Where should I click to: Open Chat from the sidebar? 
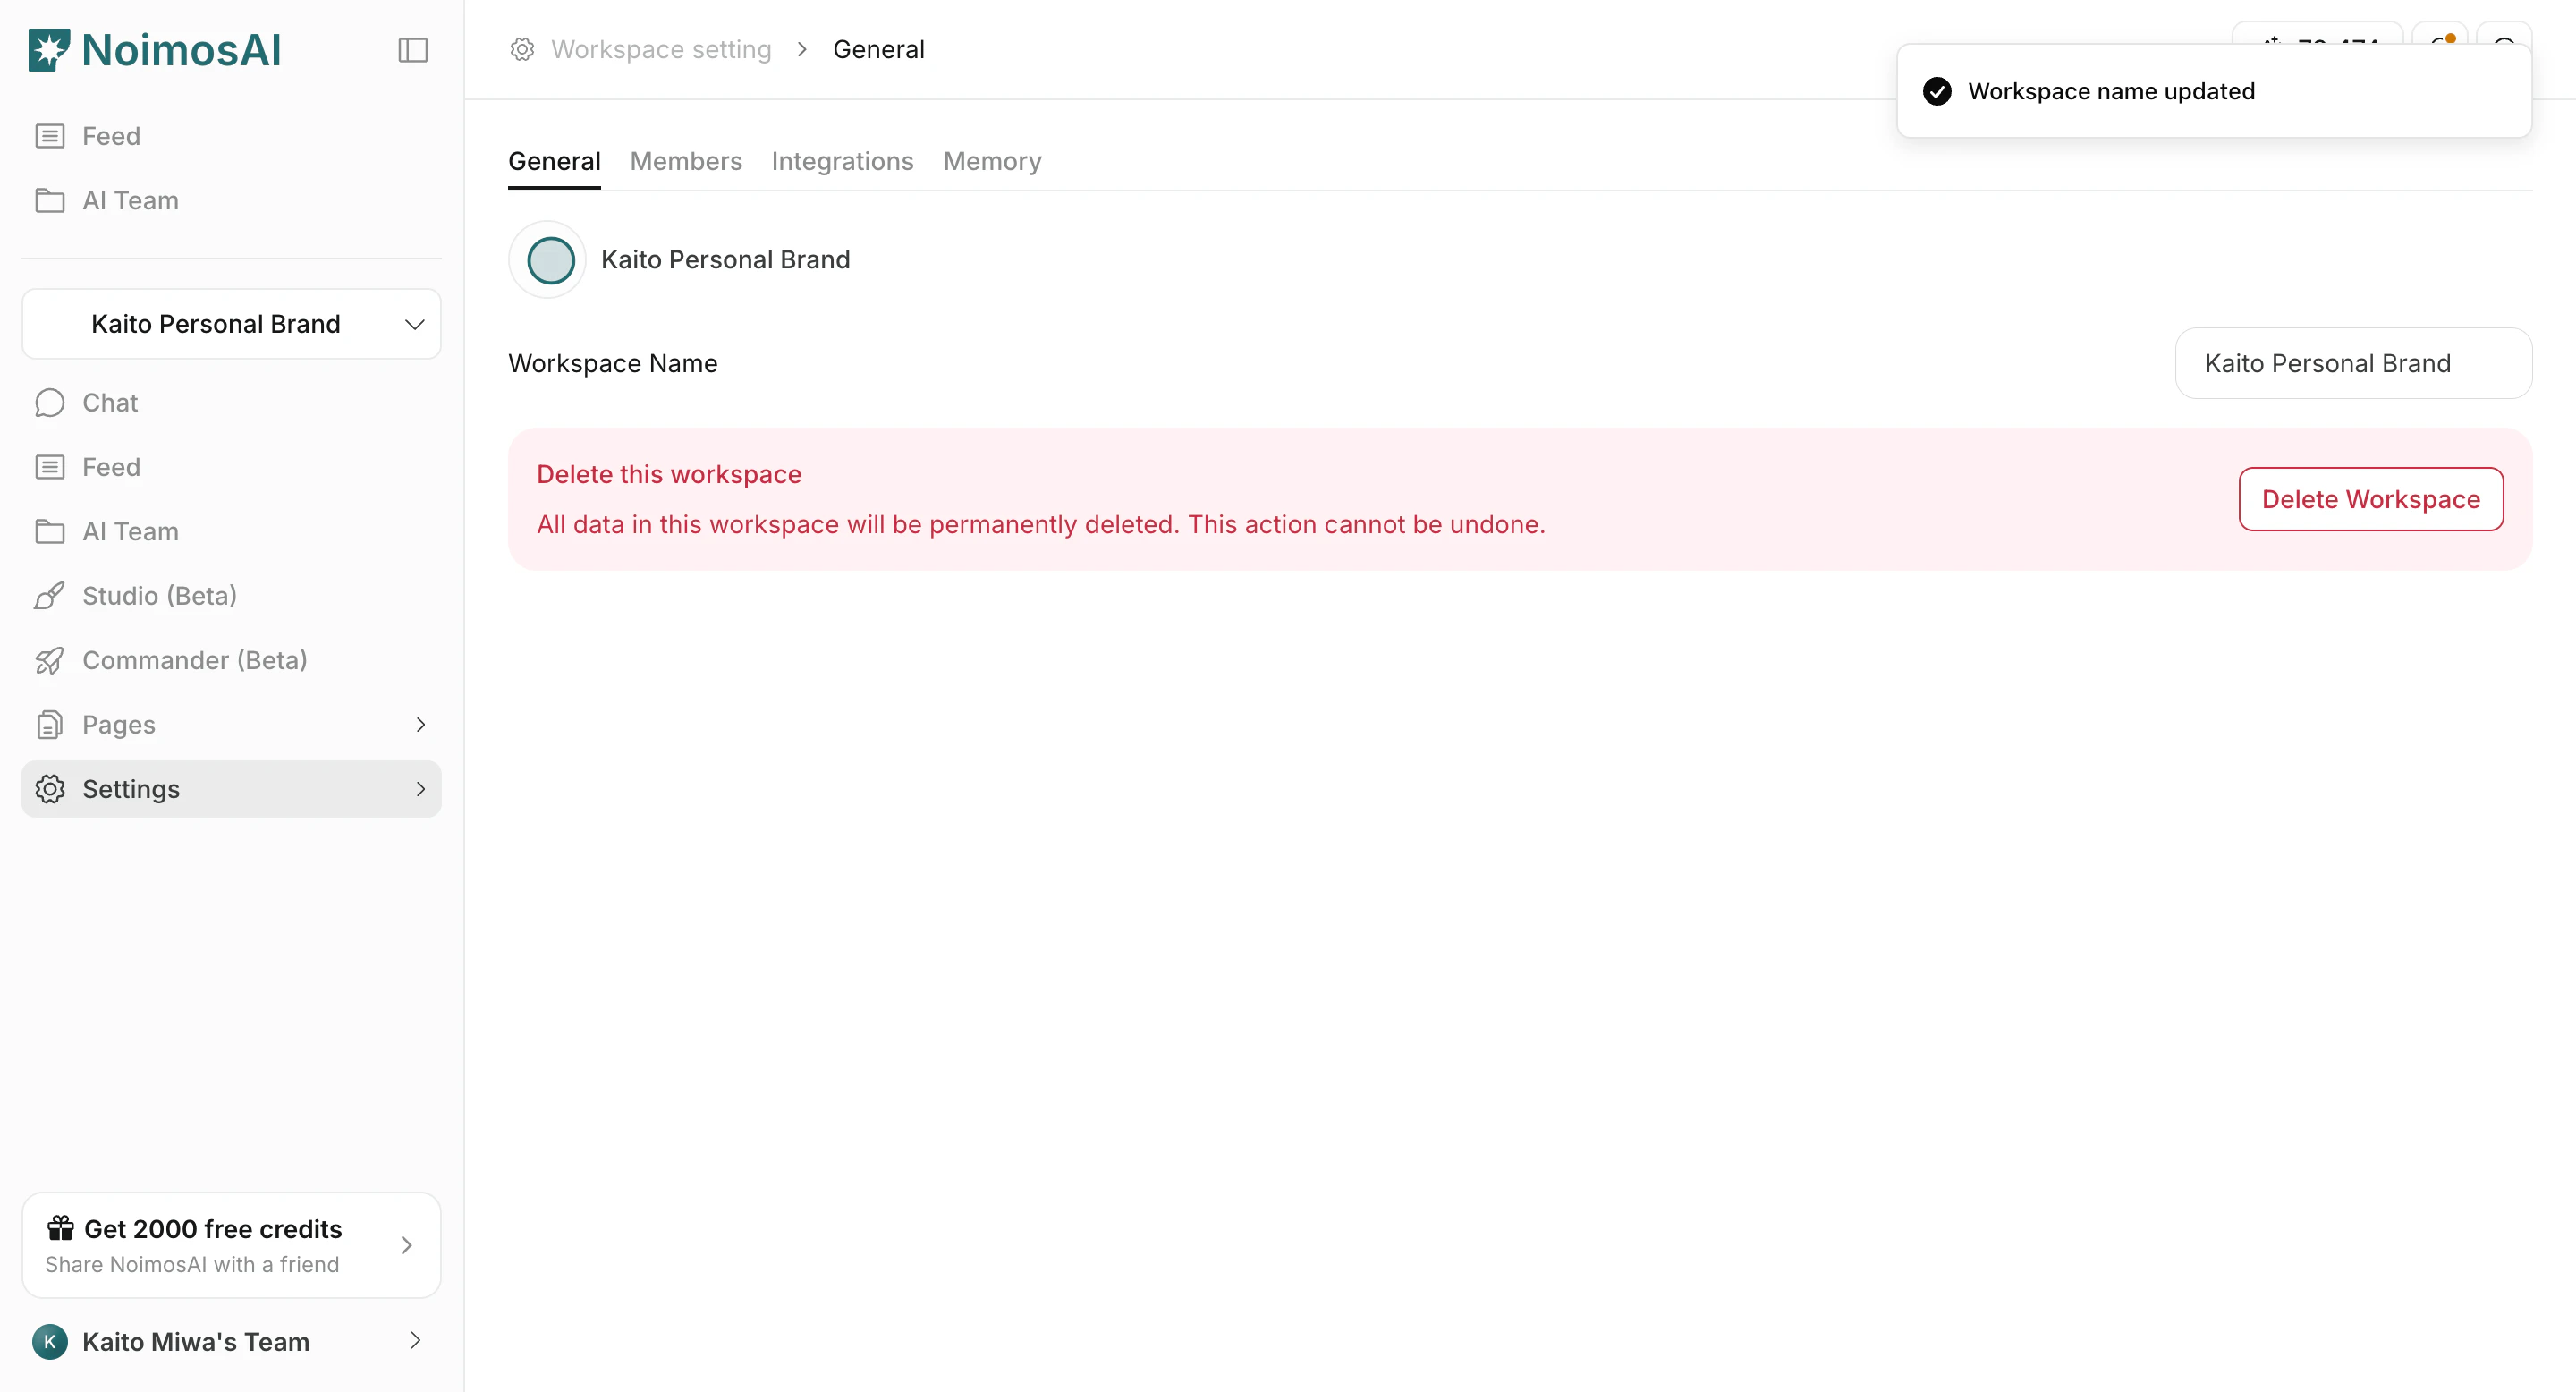point(109,402)
